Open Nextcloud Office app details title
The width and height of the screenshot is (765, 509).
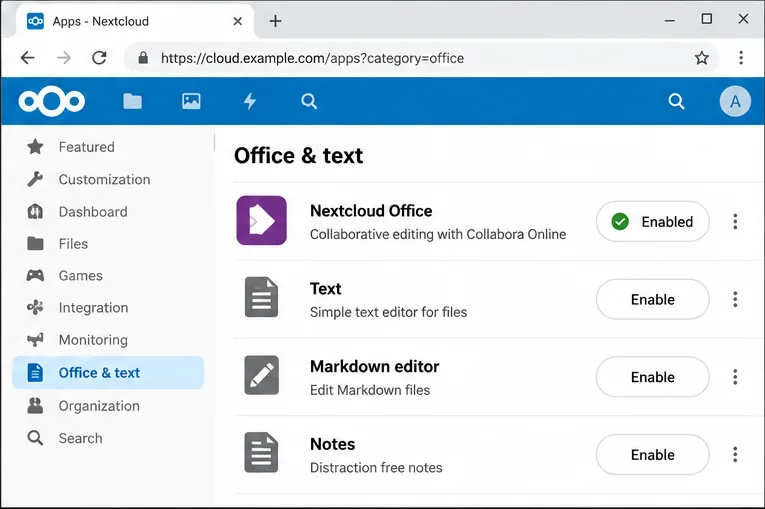coord(371,211)
